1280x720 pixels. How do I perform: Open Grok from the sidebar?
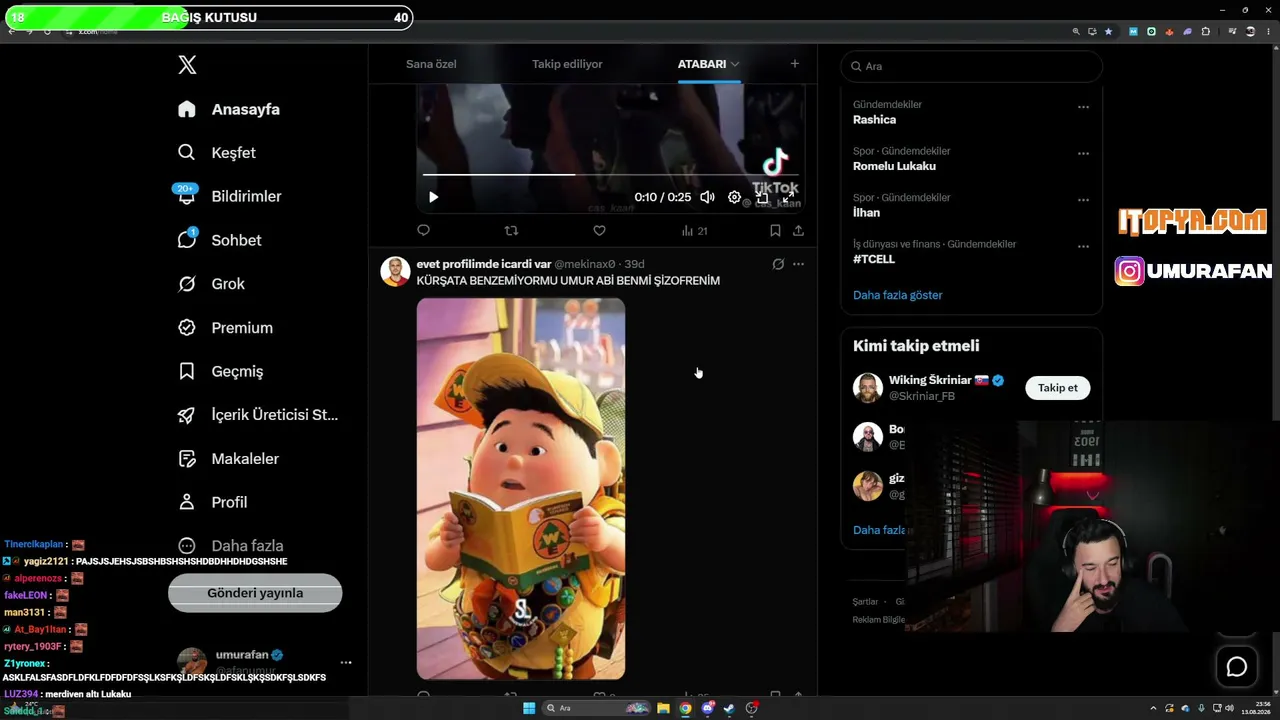tap(212, 284)
